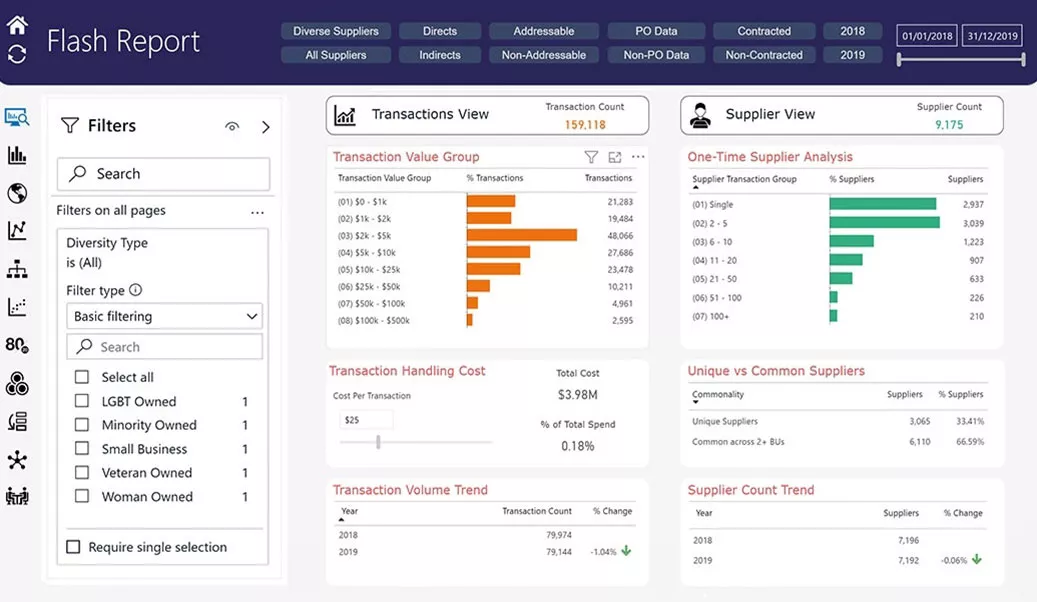Select the Non-PO Data button
The height and width of the screenshot is (602, 1037).
click(656, 55)
